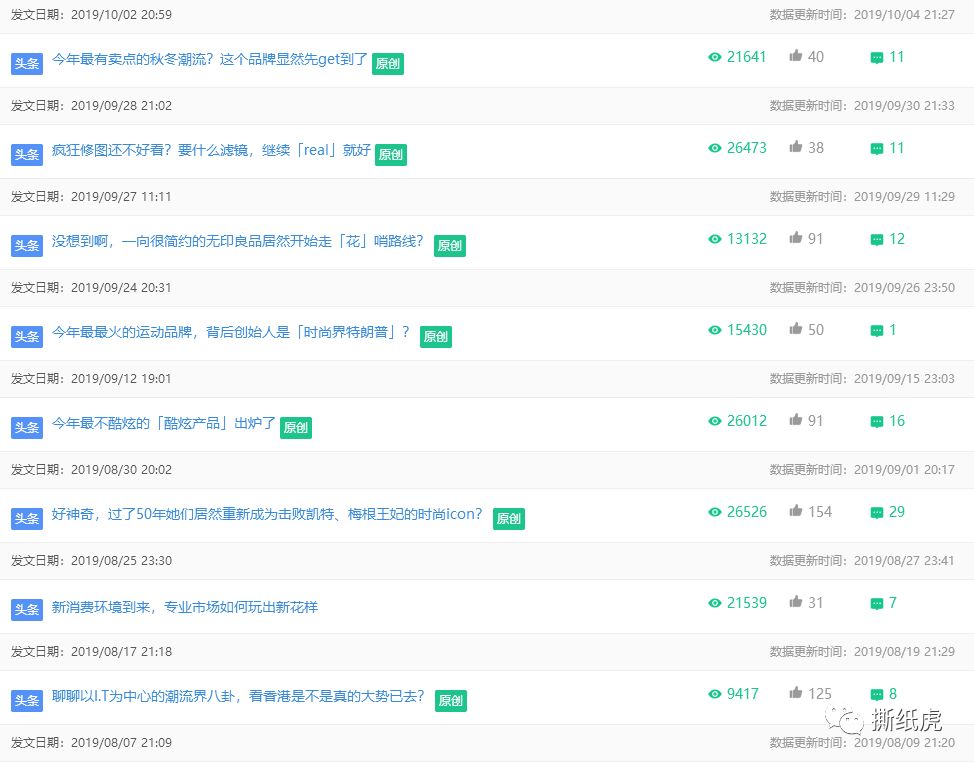This screenshot has height=763, width=974.
Task: Click the 原创 badge on the 特朗普 article
Action: (435, 337)
